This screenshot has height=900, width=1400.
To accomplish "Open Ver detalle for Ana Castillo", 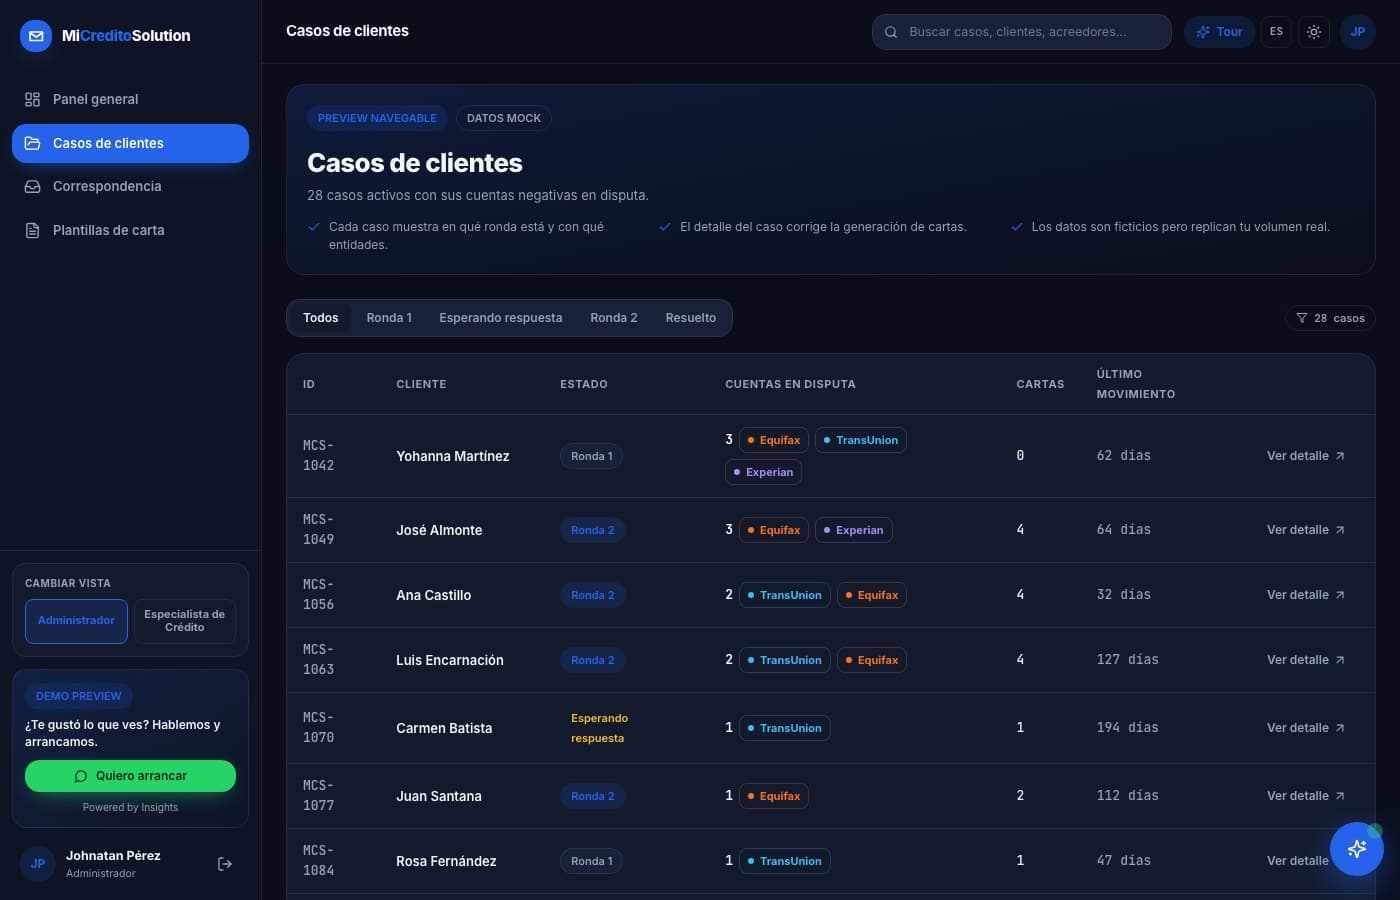I will point(1306,595).
